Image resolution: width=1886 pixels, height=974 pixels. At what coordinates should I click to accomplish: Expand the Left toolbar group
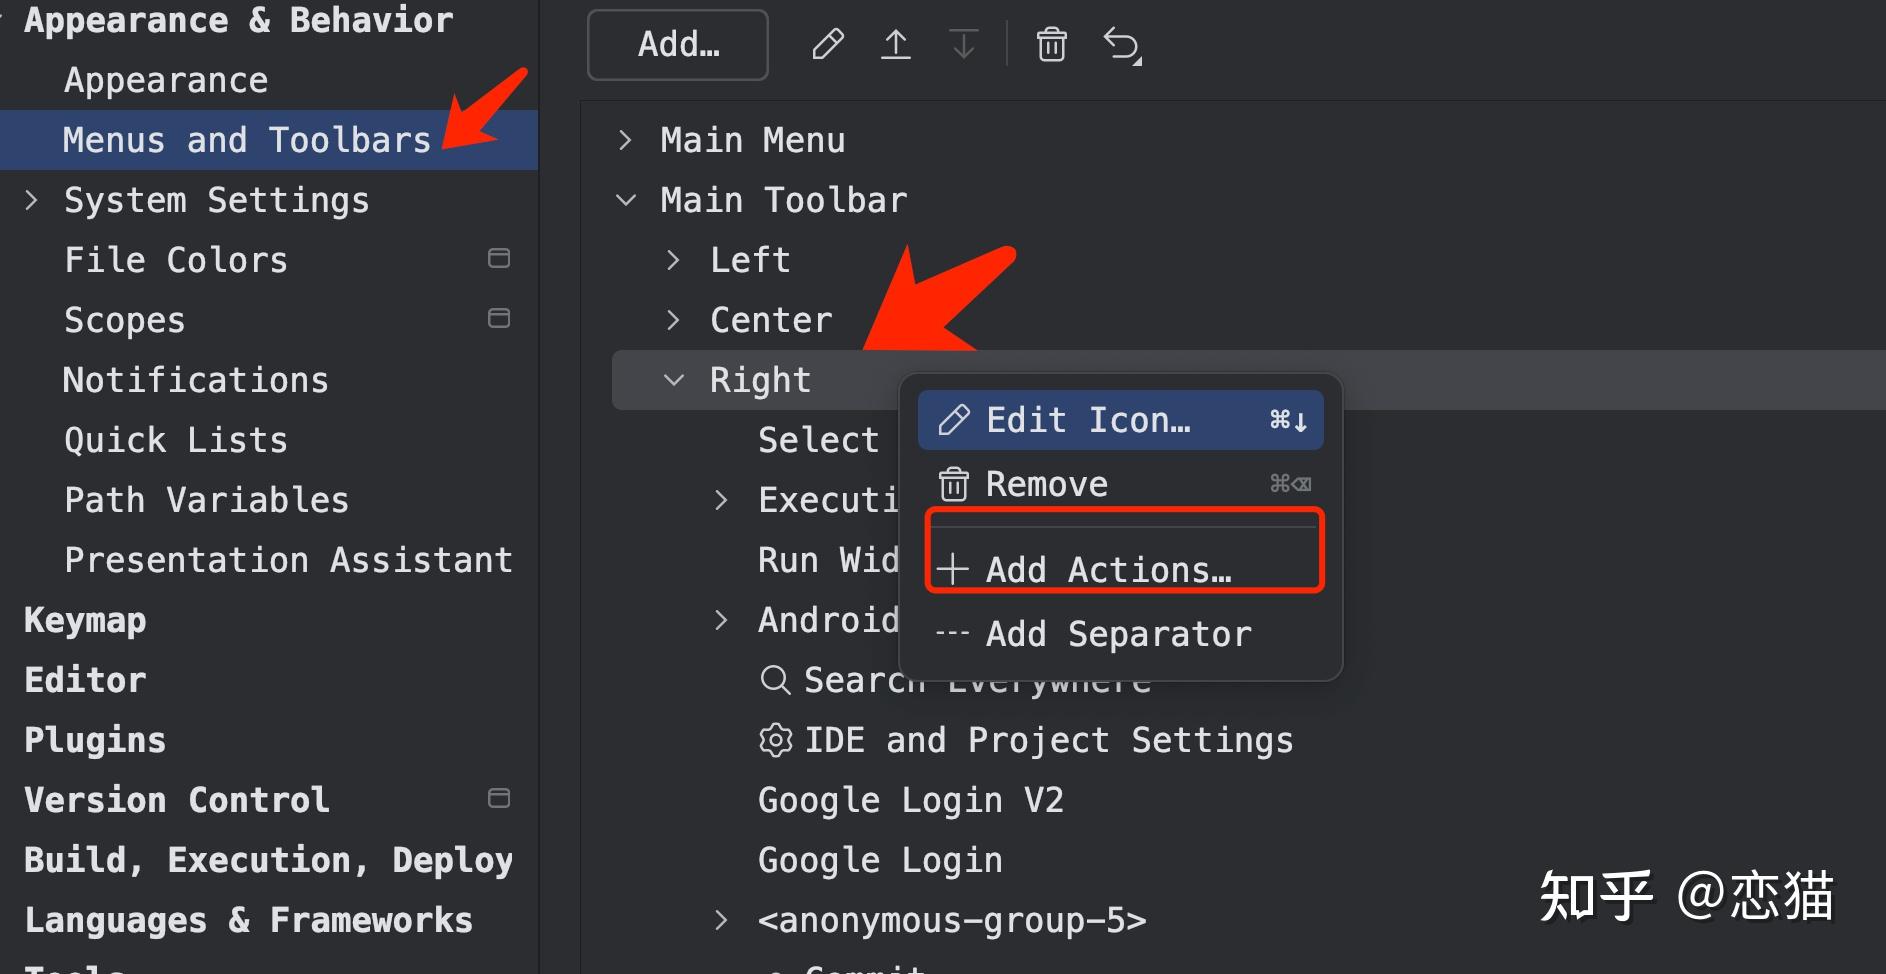point(672,259)
